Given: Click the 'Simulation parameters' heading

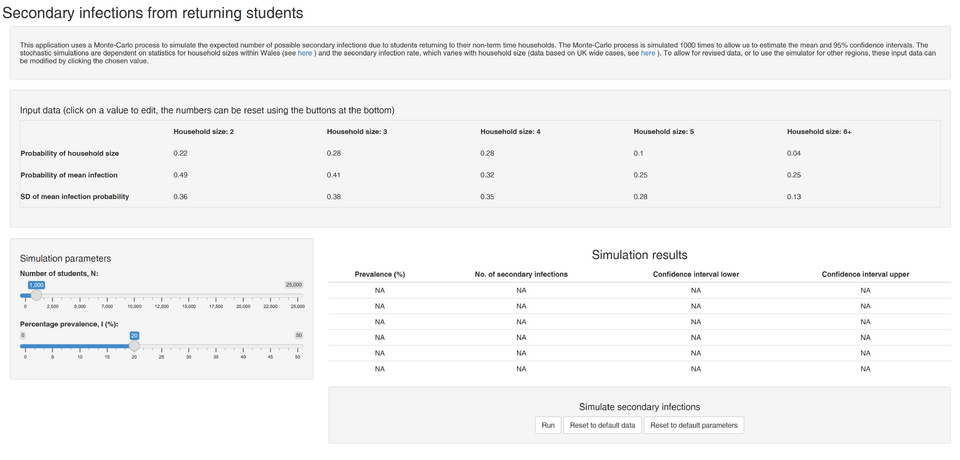Looking at the screenshot, I should coord(66,259).
